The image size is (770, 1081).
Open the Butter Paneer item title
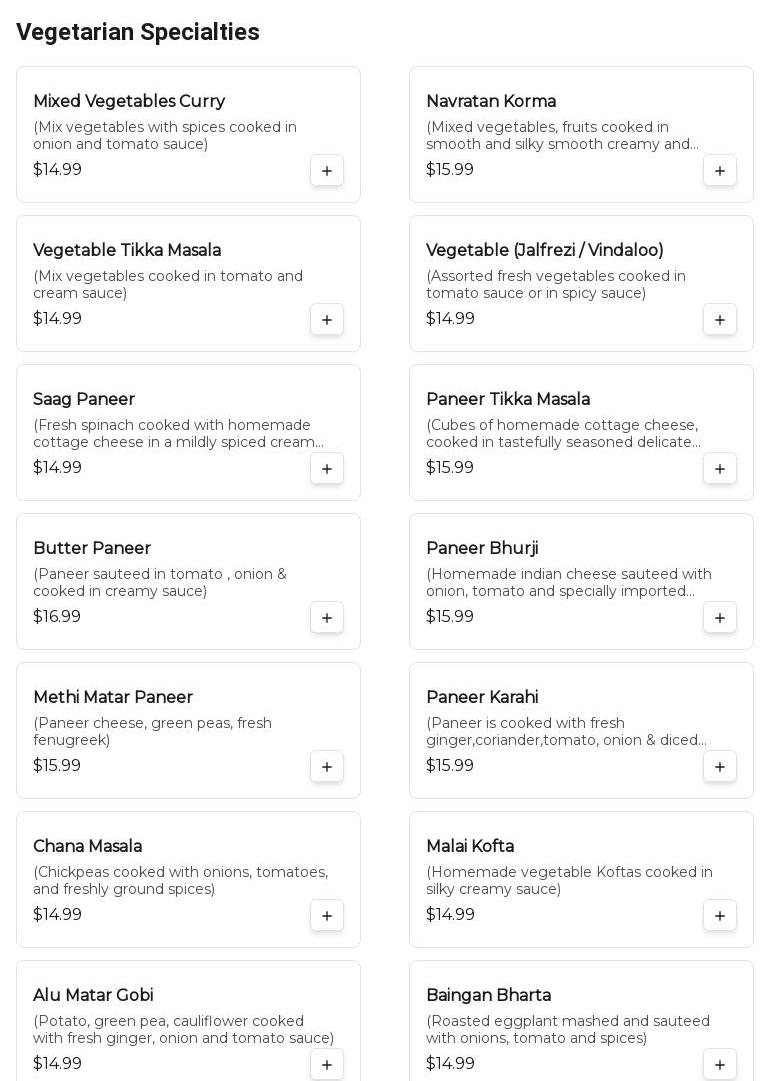[92, 548]
